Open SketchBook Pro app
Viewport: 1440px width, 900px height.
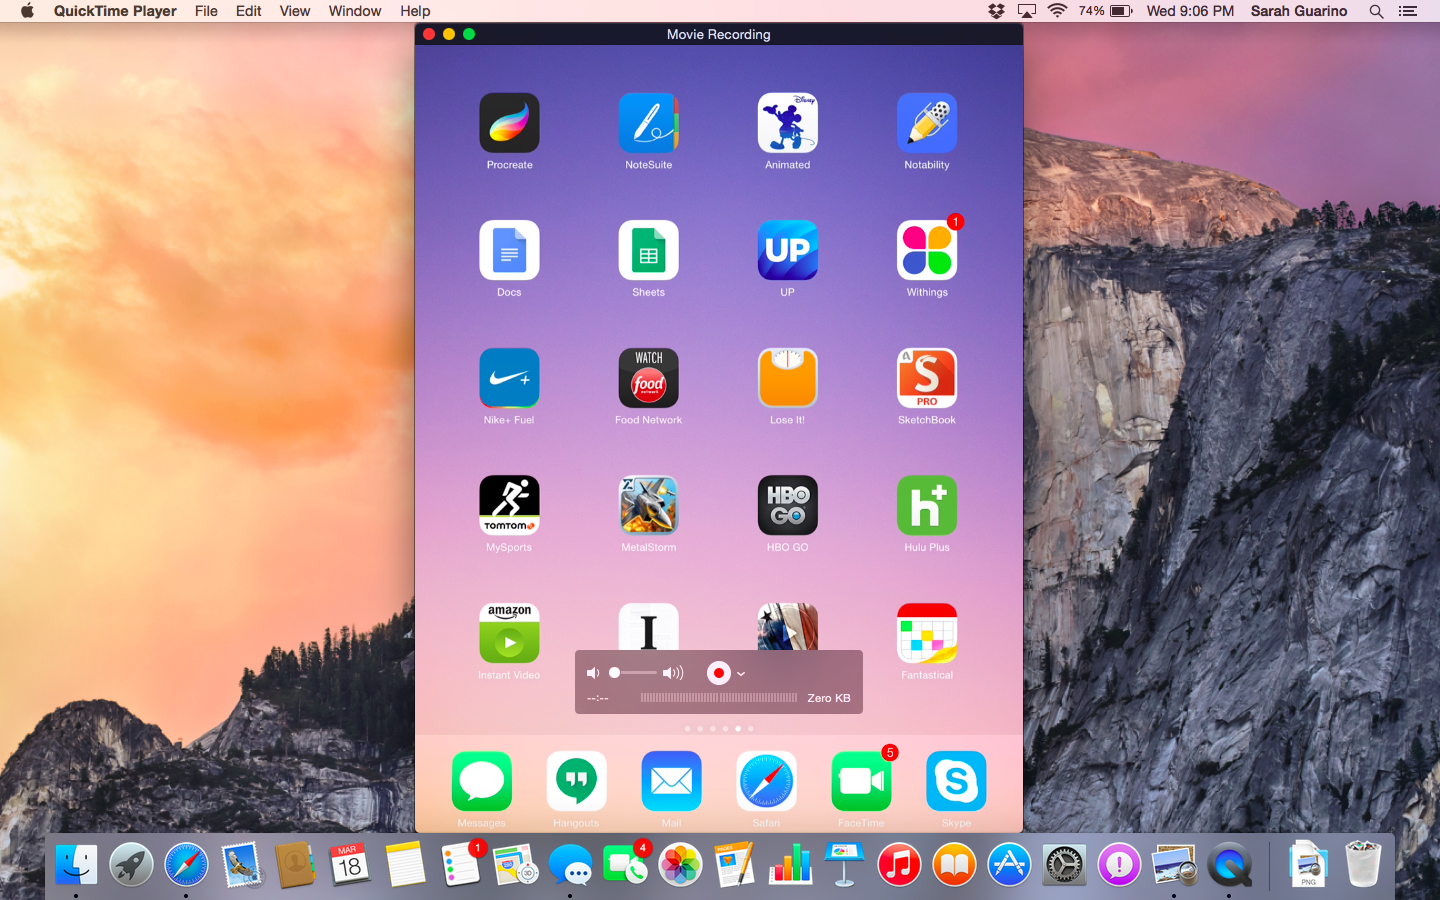927,378
